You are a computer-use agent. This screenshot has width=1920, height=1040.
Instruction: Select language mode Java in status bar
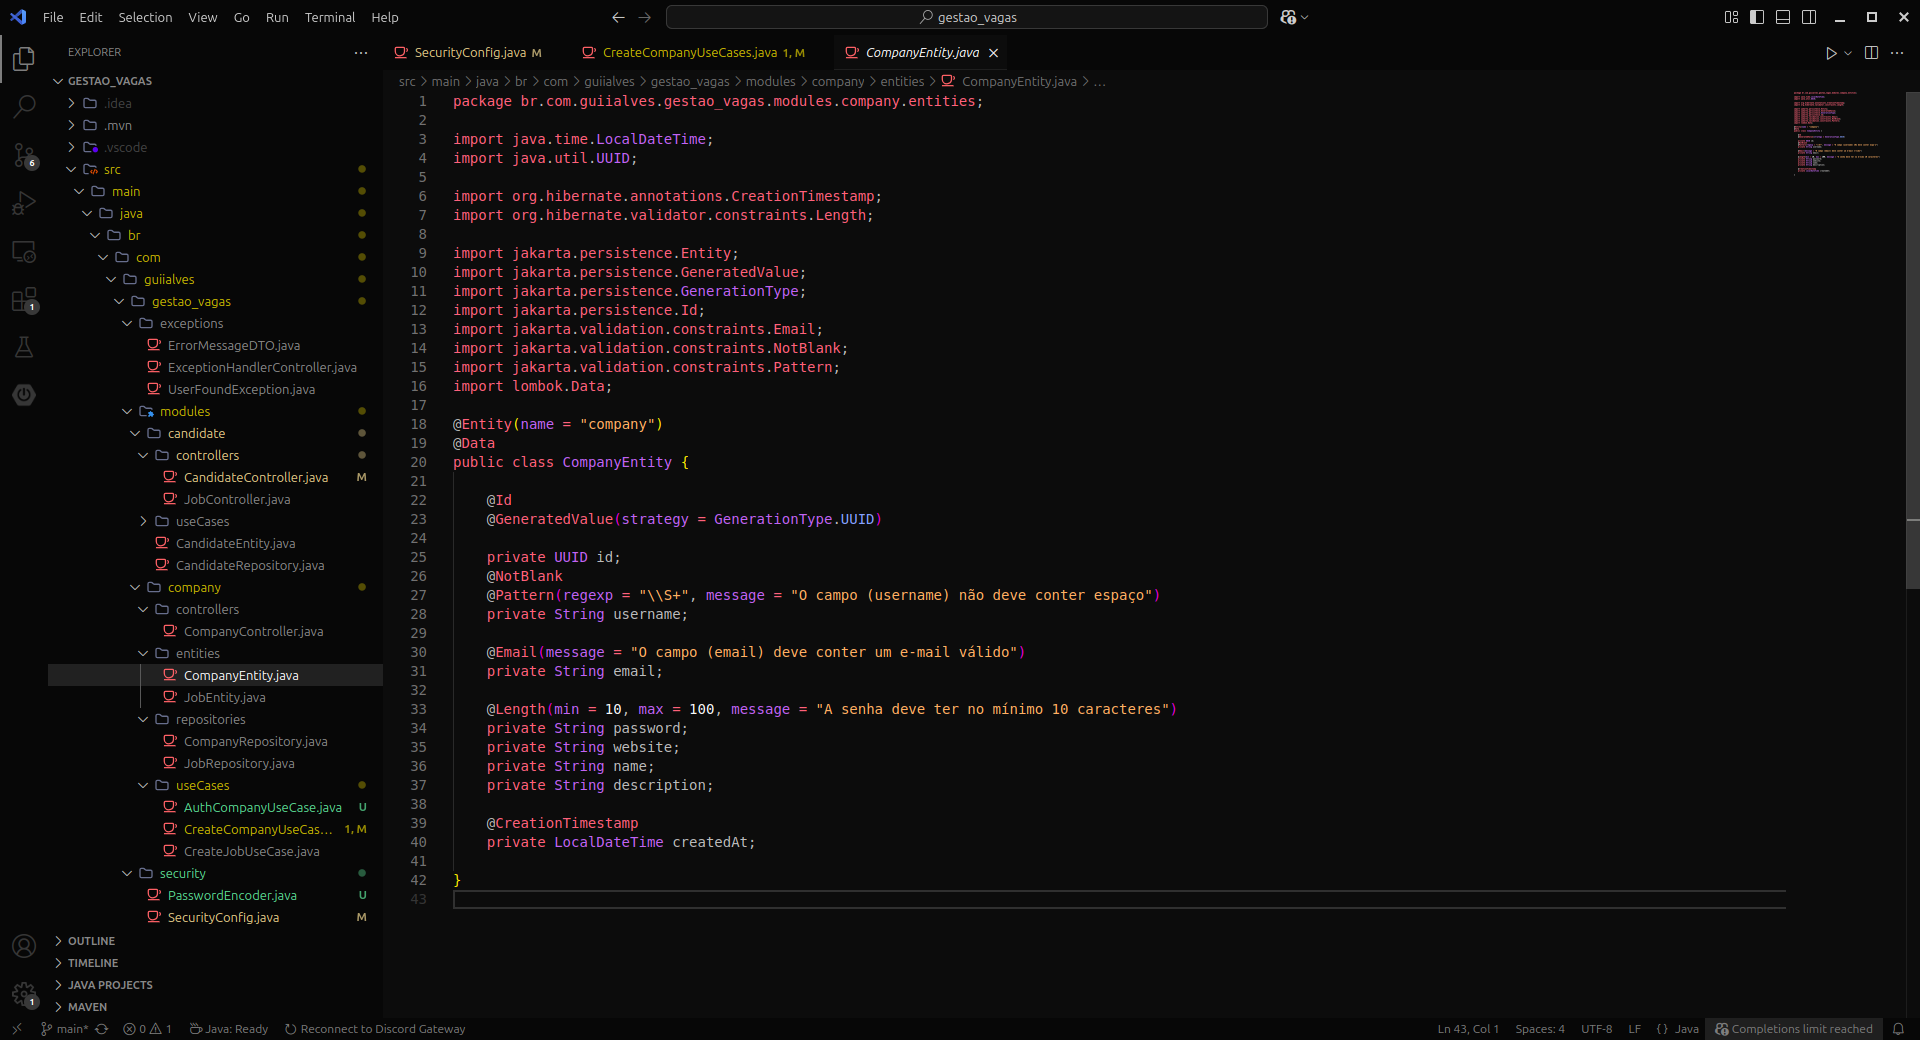point(1687,1029)
